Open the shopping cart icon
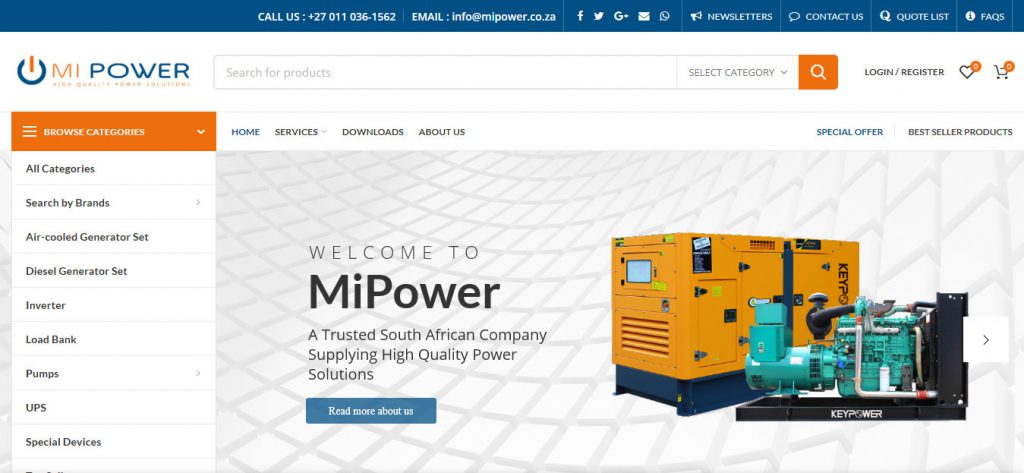 click(x=1000, y=72)
